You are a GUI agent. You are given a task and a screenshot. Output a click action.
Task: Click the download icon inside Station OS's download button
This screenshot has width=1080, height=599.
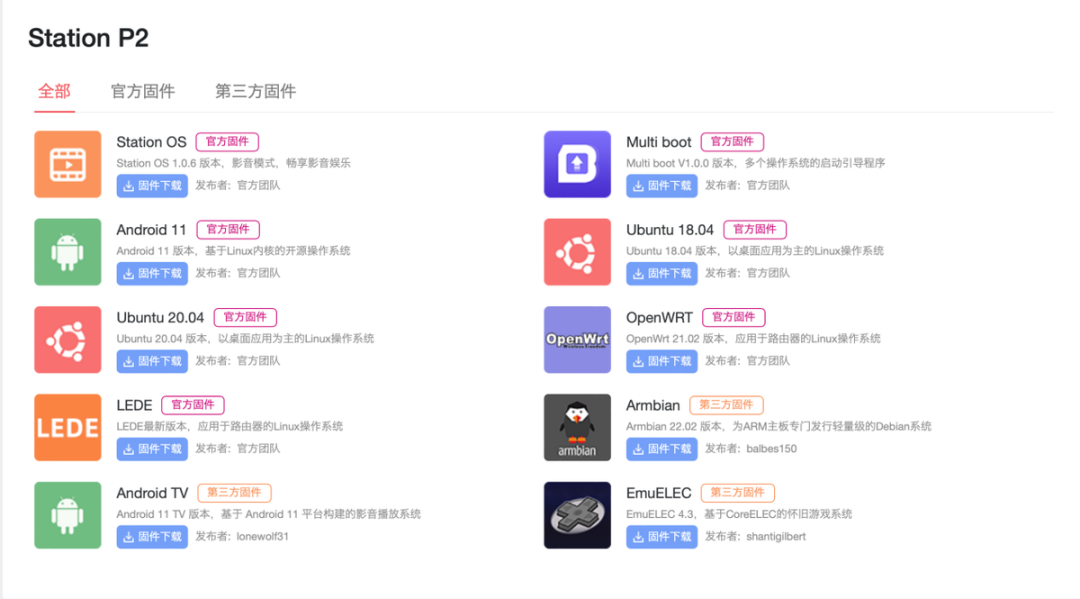(127, 185)
